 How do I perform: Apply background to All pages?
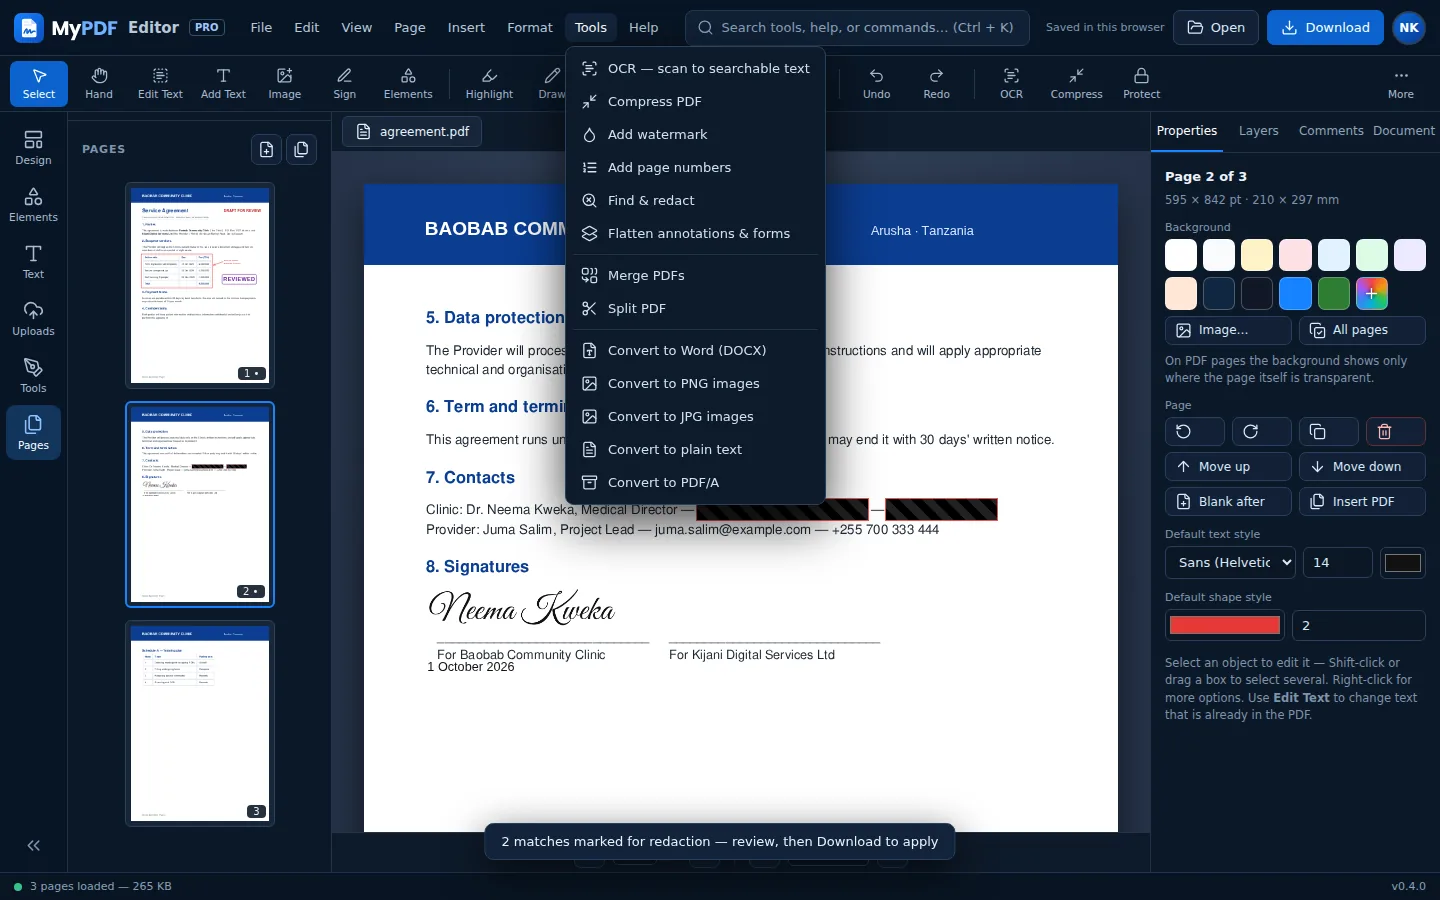[x=1362, y=330]
